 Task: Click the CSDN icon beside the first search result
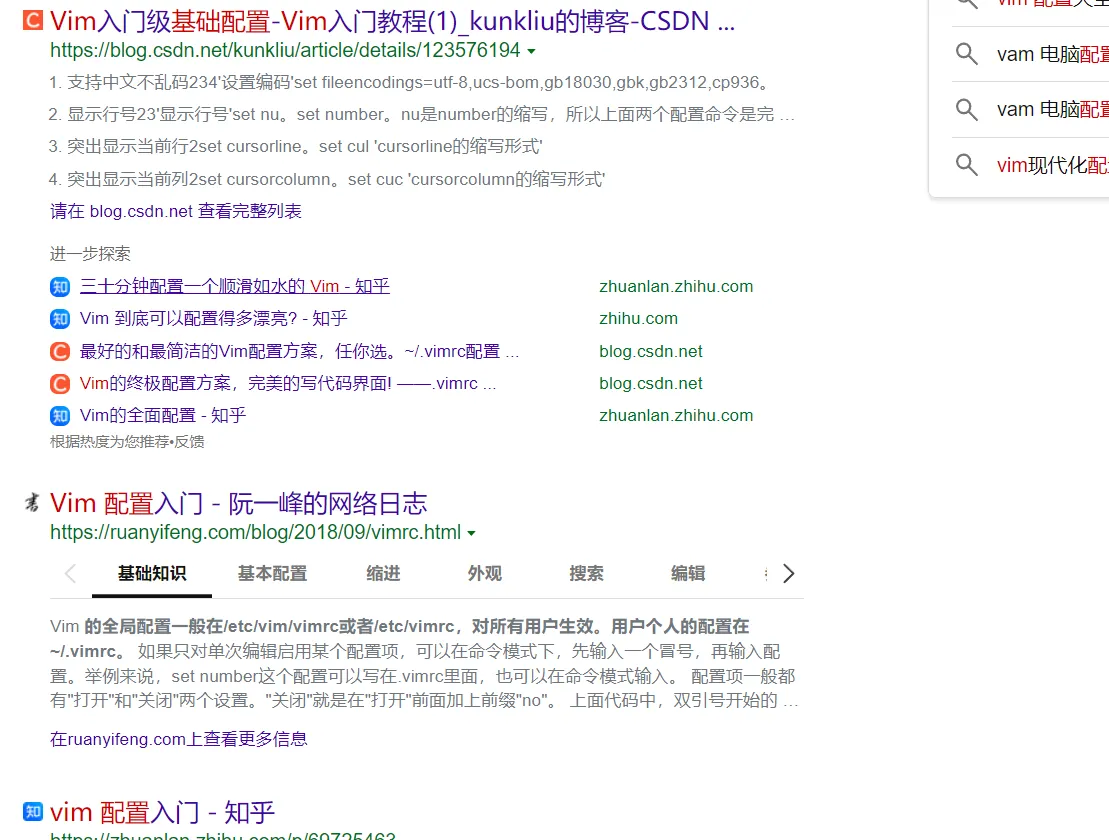tap(31, 20)
